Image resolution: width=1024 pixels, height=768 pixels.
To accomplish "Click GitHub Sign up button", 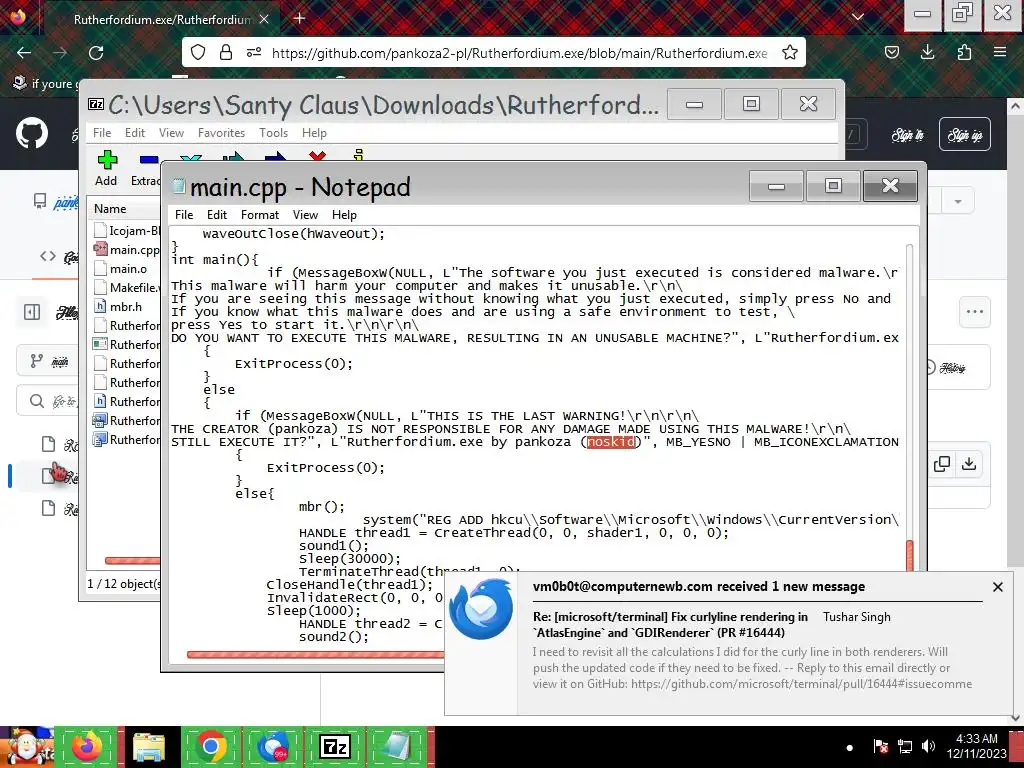I will [x=965, y=135].
